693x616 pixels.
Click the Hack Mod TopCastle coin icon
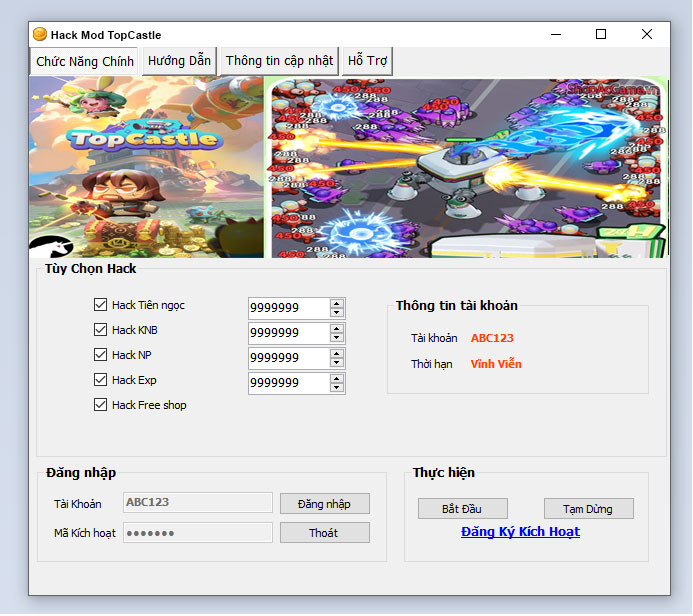(x=40, y=34)
